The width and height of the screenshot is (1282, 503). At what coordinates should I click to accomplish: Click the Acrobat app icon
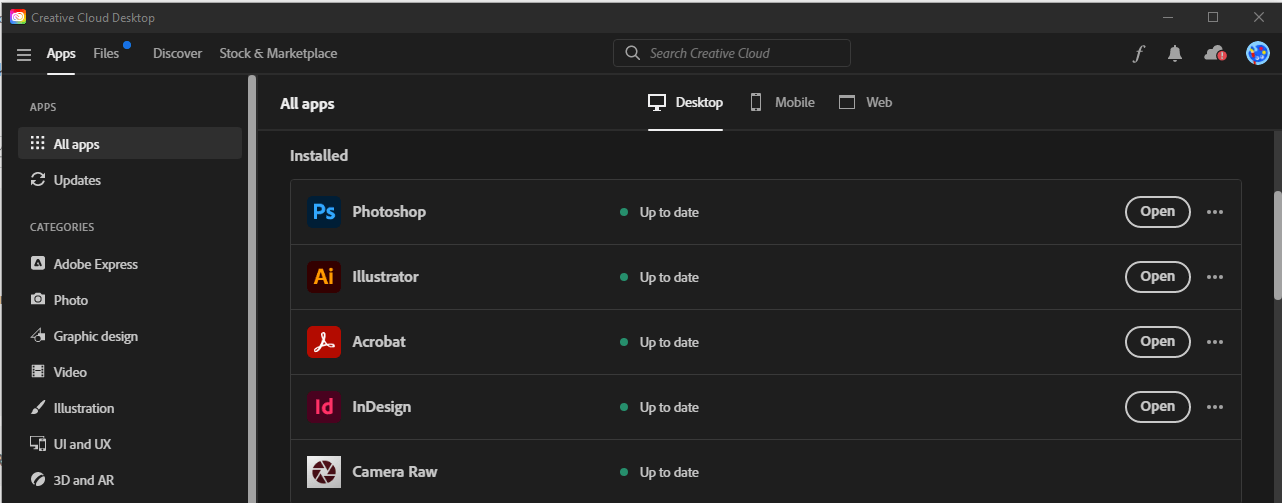324,342
